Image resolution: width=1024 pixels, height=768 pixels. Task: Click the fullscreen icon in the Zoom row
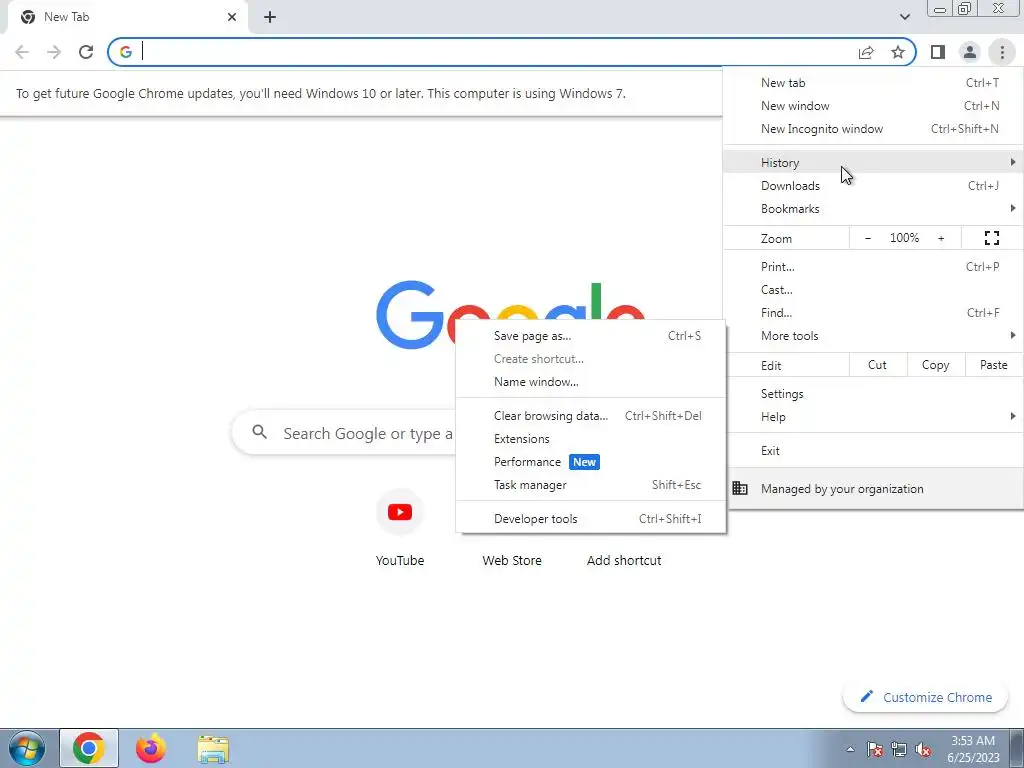[x=991, y=238]
